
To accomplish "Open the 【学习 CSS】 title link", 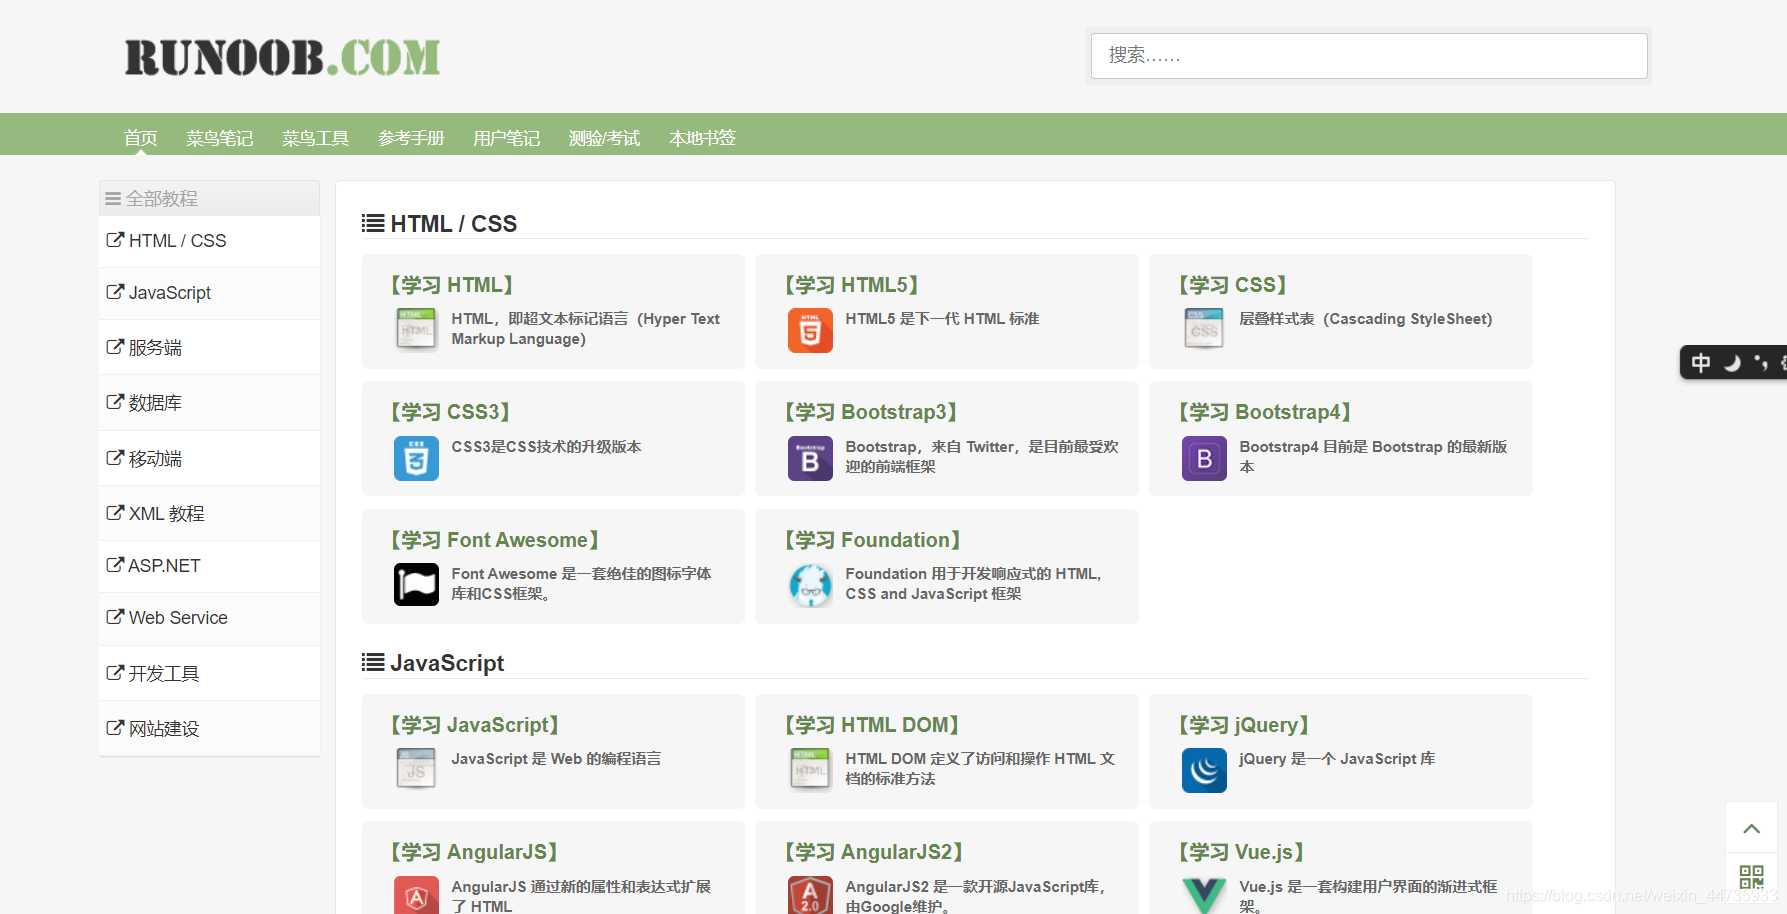I will (1233, 285).
